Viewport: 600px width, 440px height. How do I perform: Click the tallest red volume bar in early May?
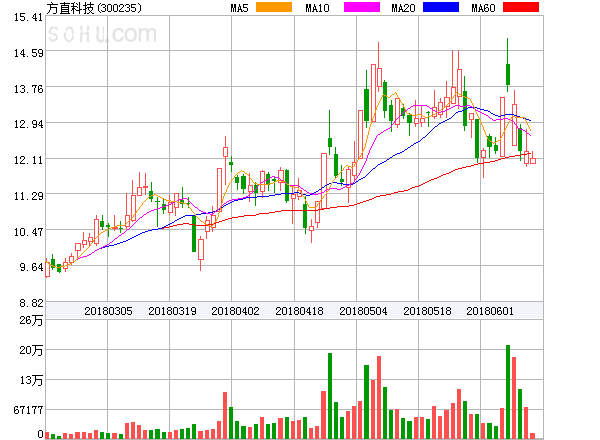pos(379,397)
